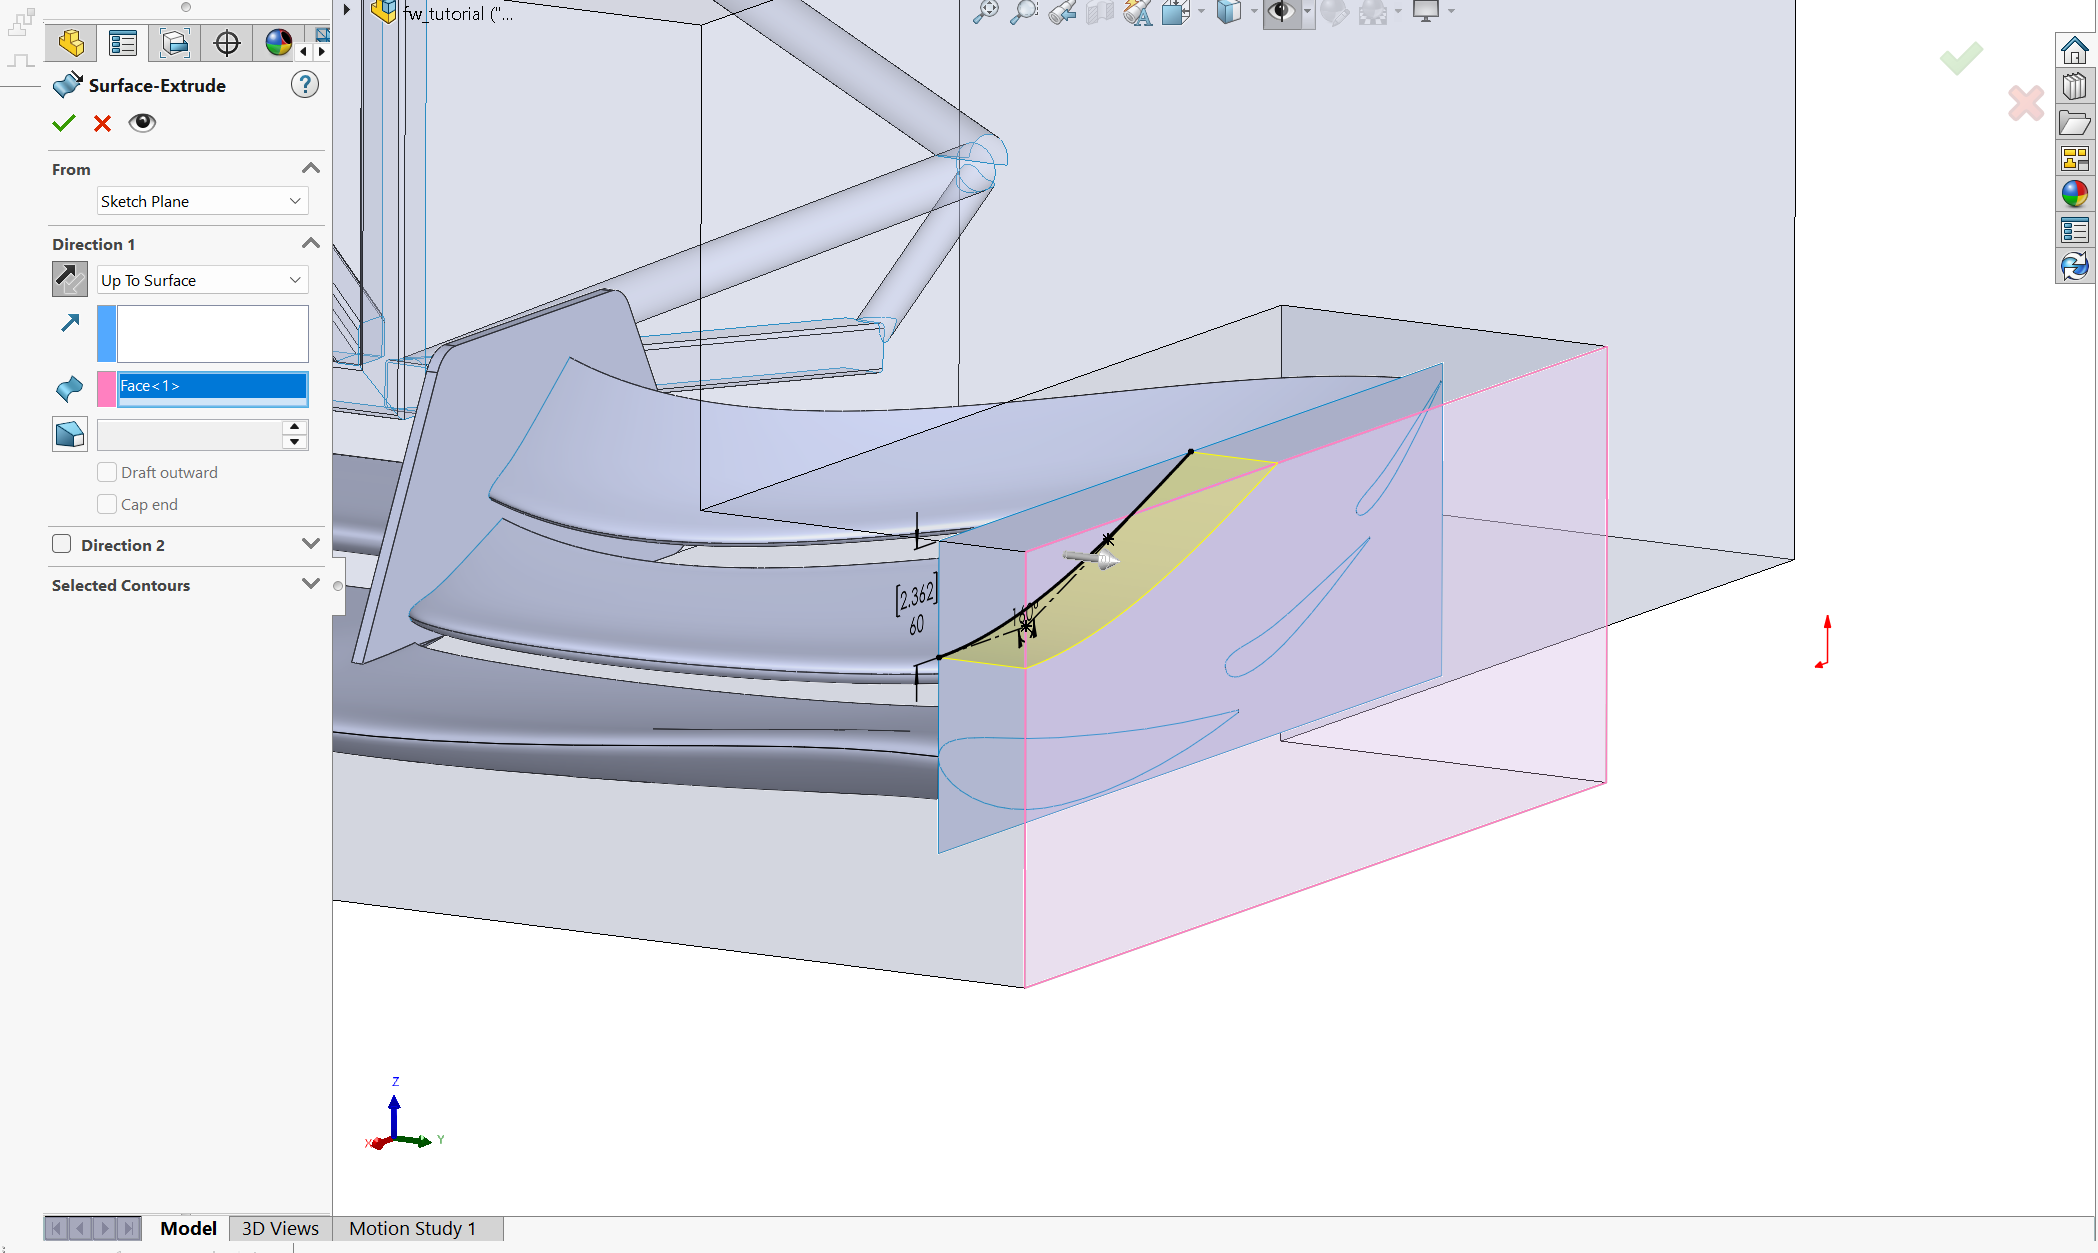Screen dimensions: 2098x1253
Task: Open the DimXpertManager crosshair tab
Action: [x=227, y=43]
